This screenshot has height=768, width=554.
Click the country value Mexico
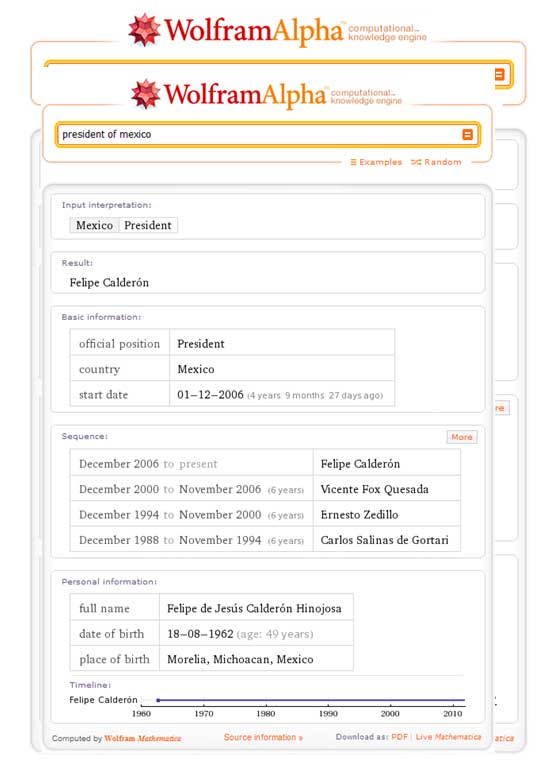pyautogui.click(x=195, y=369)
